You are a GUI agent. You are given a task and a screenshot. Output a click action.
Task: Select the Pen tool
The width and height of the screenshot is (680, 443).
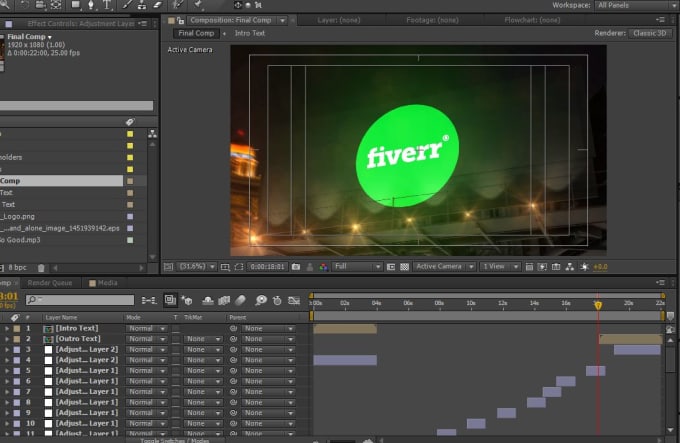click(x=91, y=5)
